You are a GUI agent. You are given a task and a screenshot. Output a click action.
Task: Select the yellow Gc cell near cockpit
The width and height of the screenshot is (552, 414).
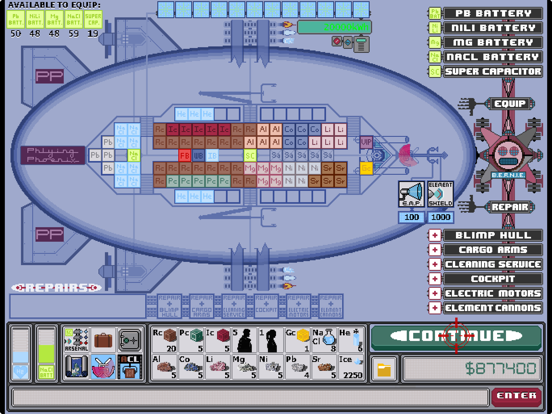pyautogui.click(x=366, y=168)
